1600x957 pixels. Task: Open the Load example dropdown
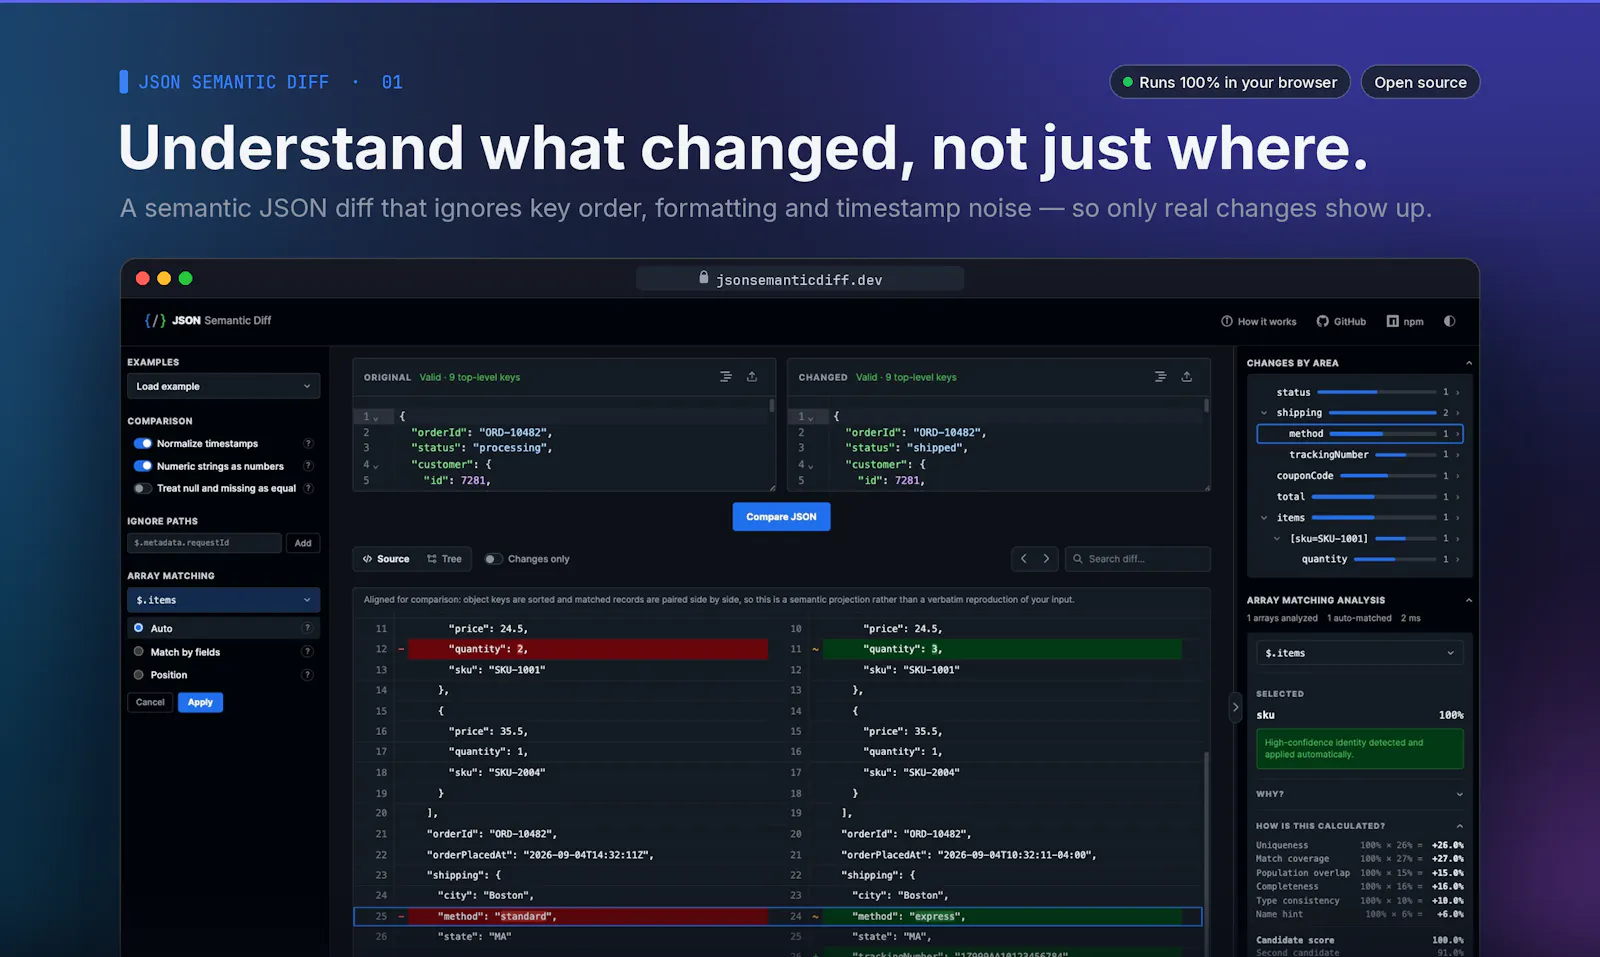coord(223,386)
